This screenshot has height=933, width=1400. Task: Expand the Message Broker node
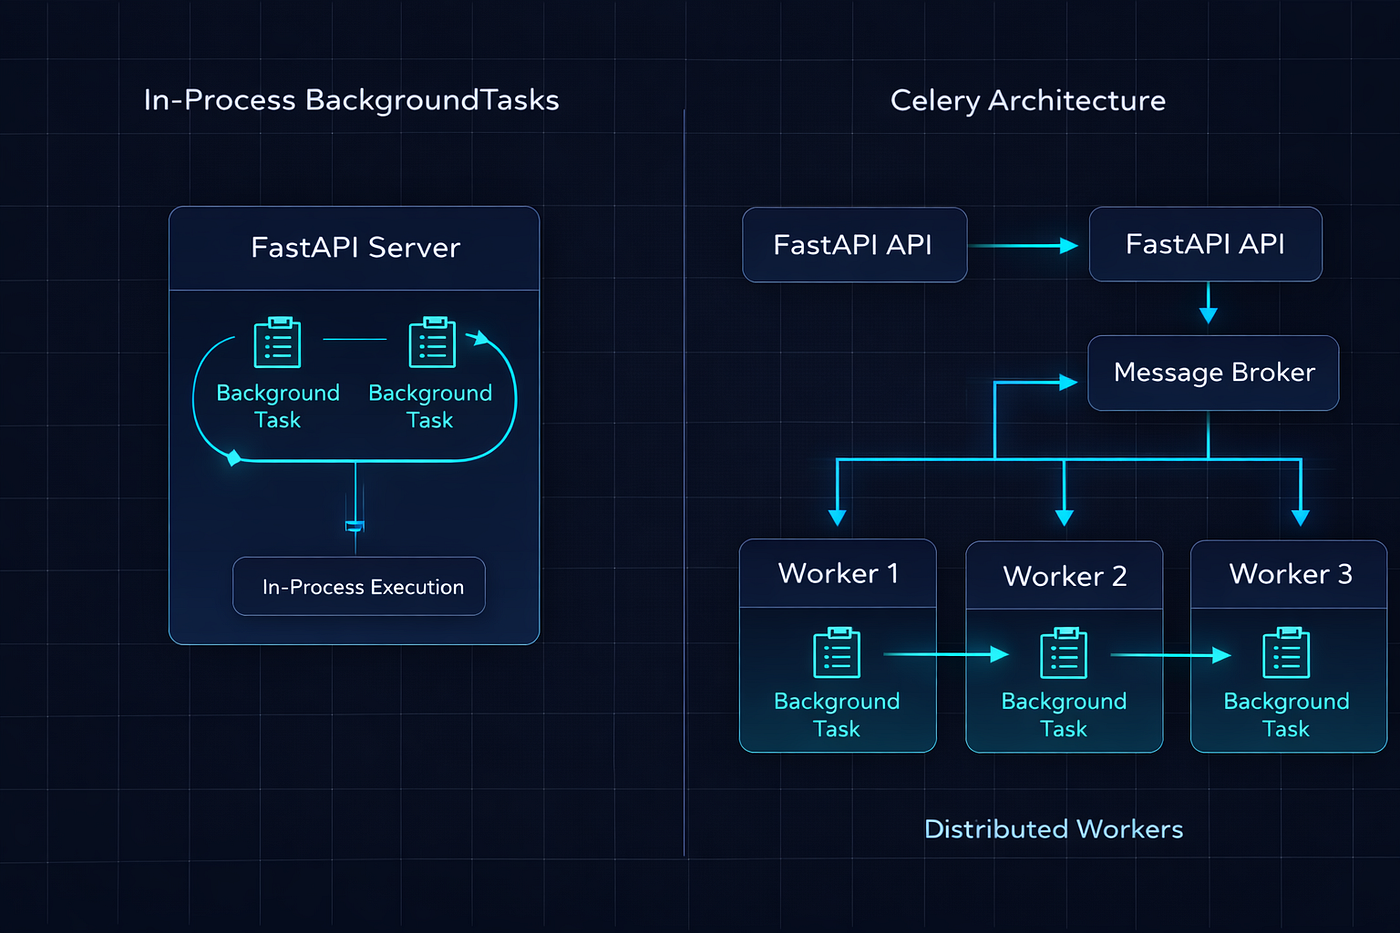pyautogui.click(x=1213, y=372)
